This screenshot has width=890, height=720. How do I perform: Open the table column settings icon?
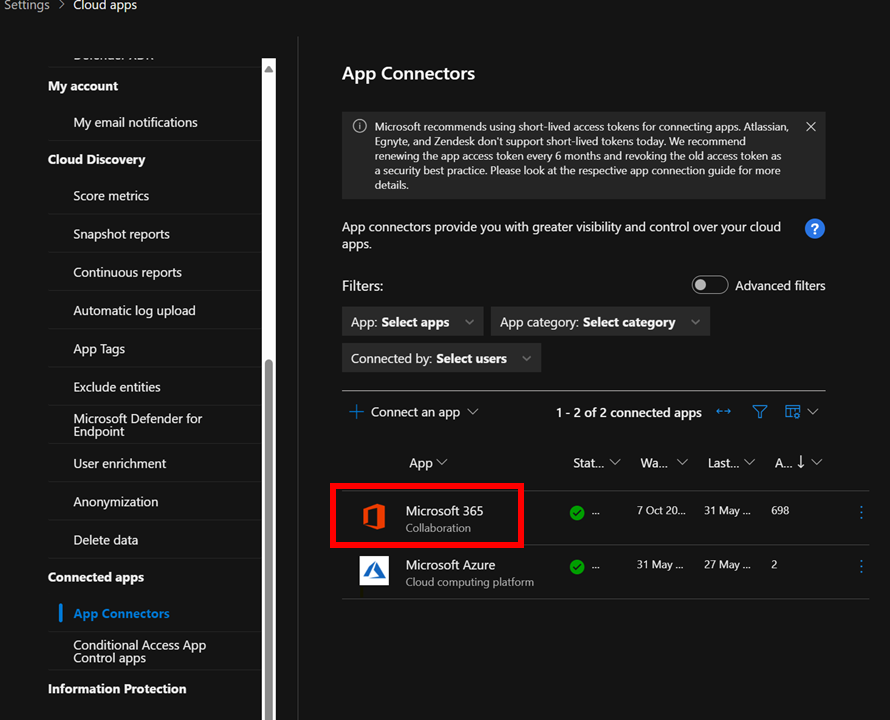coord(793,412)
